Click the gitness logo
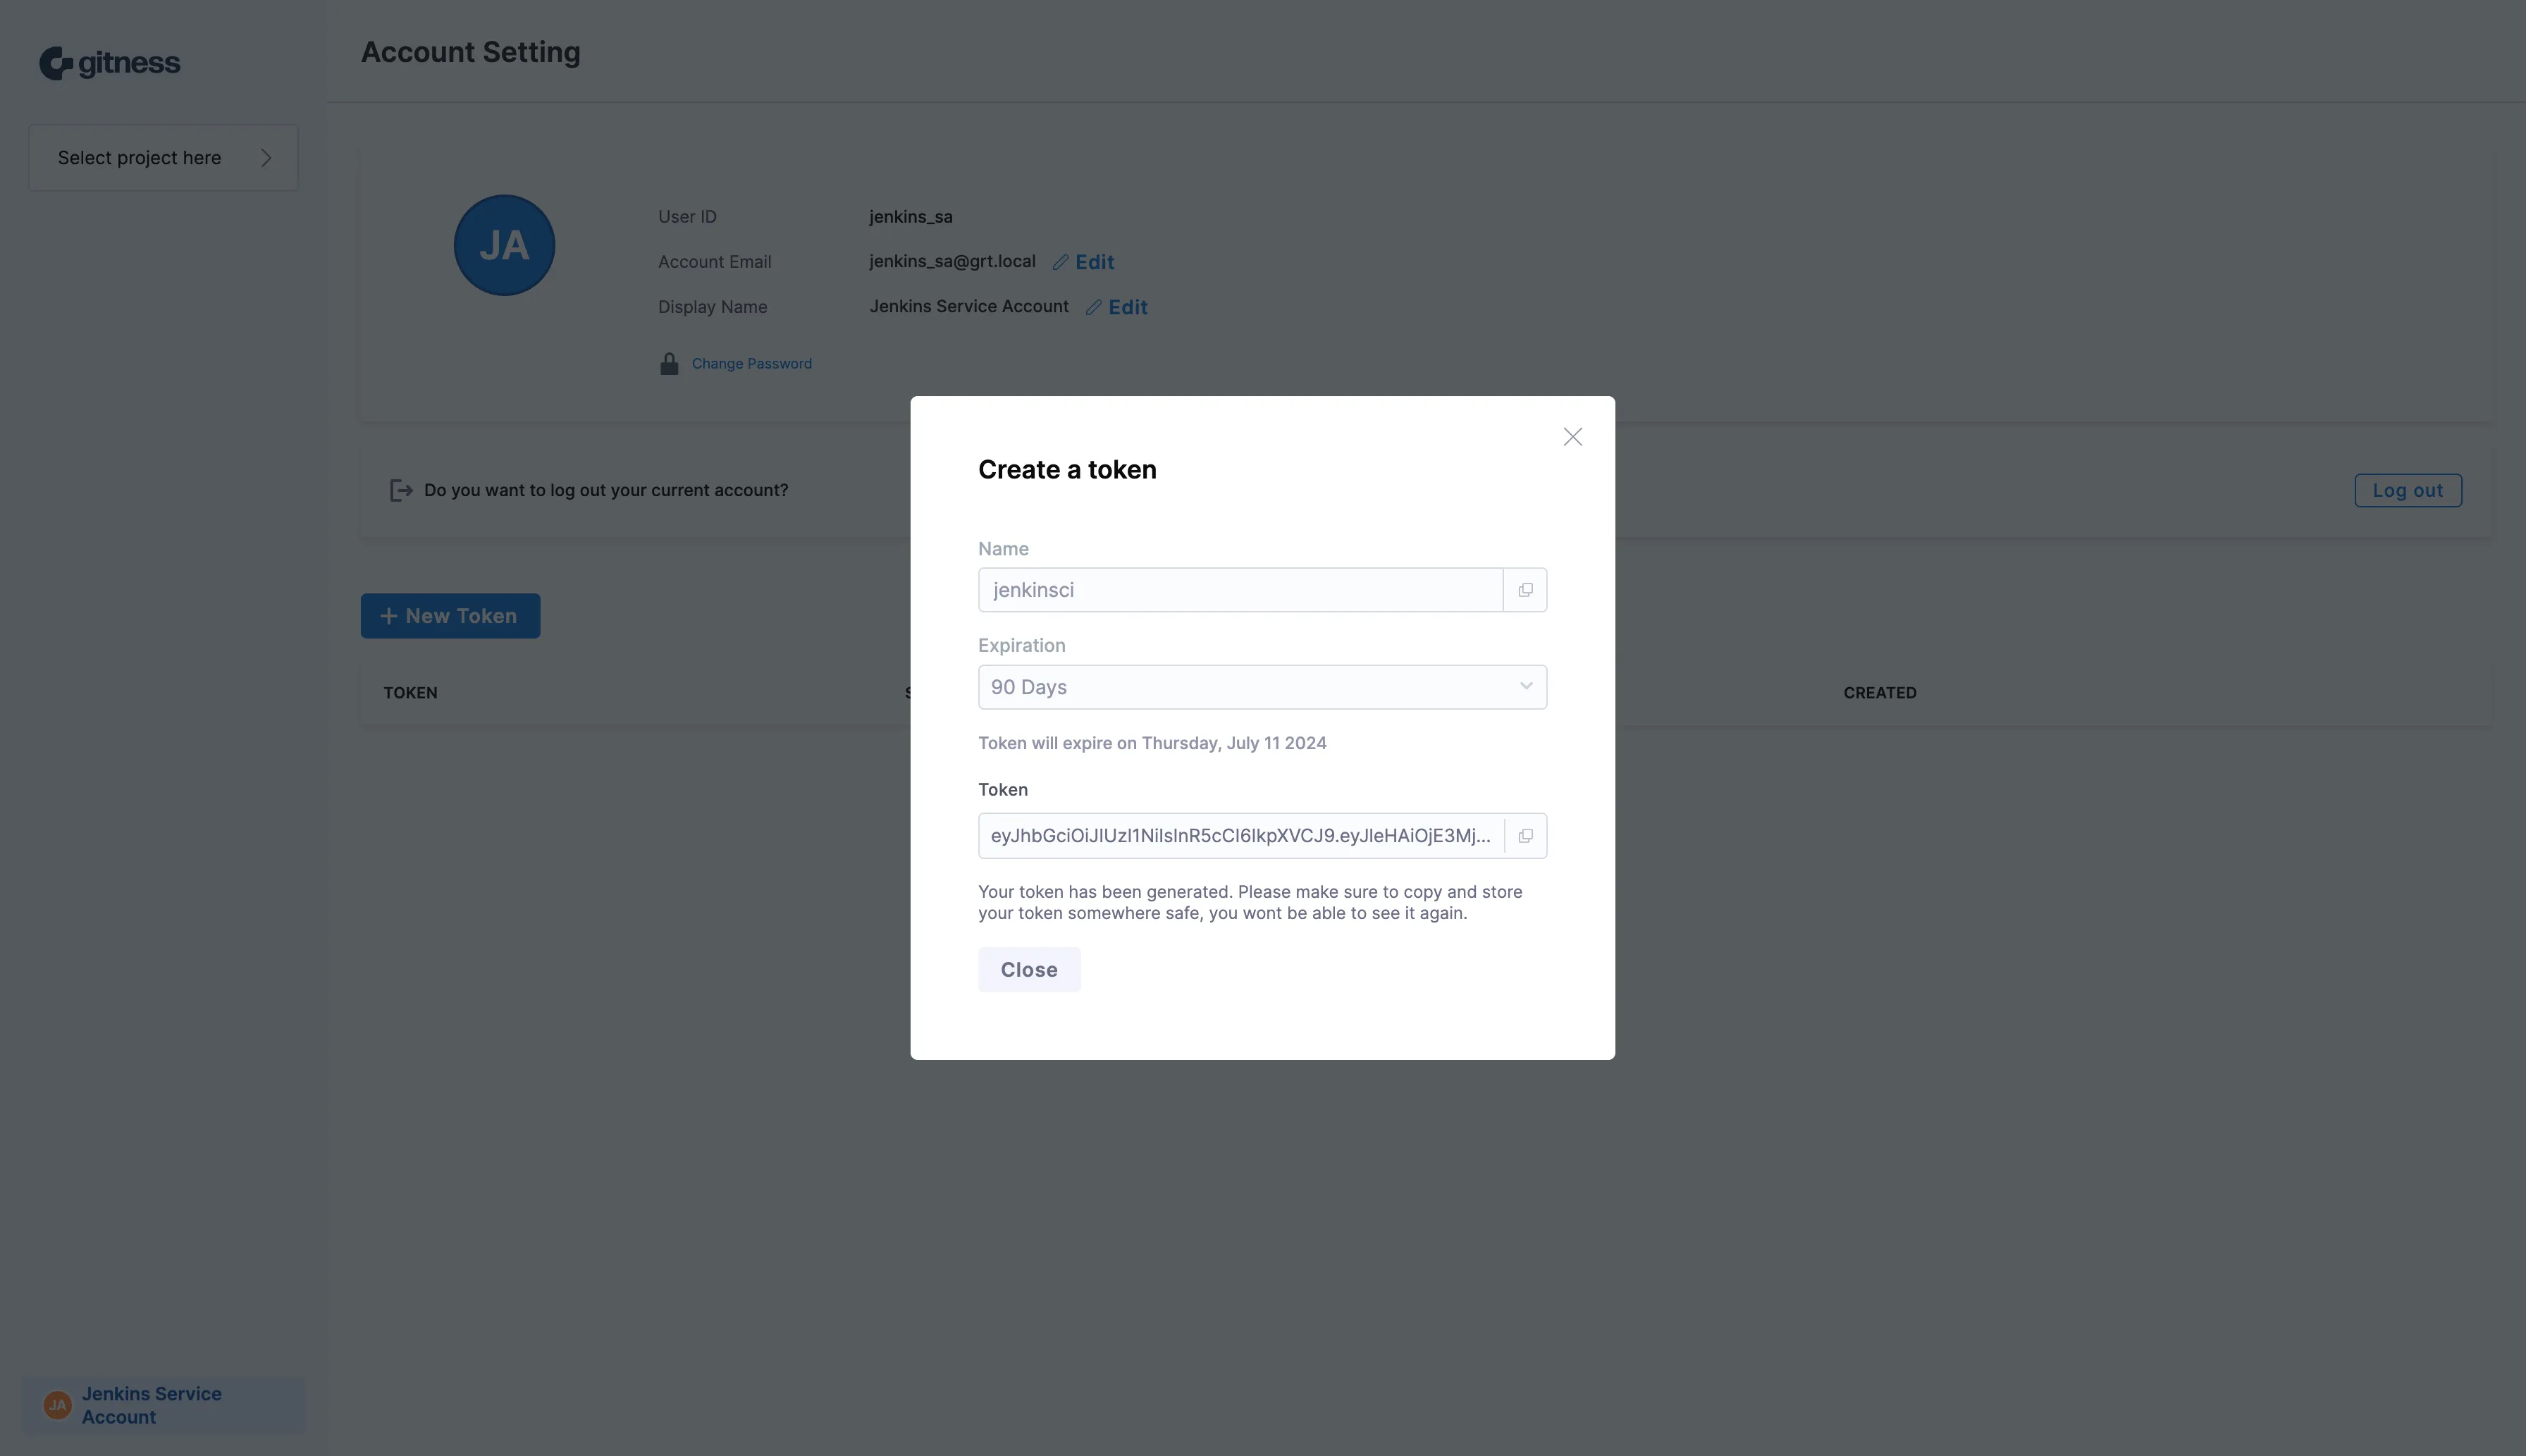Viewport: 2526px width, 1456px height. (x=110, y=63)
